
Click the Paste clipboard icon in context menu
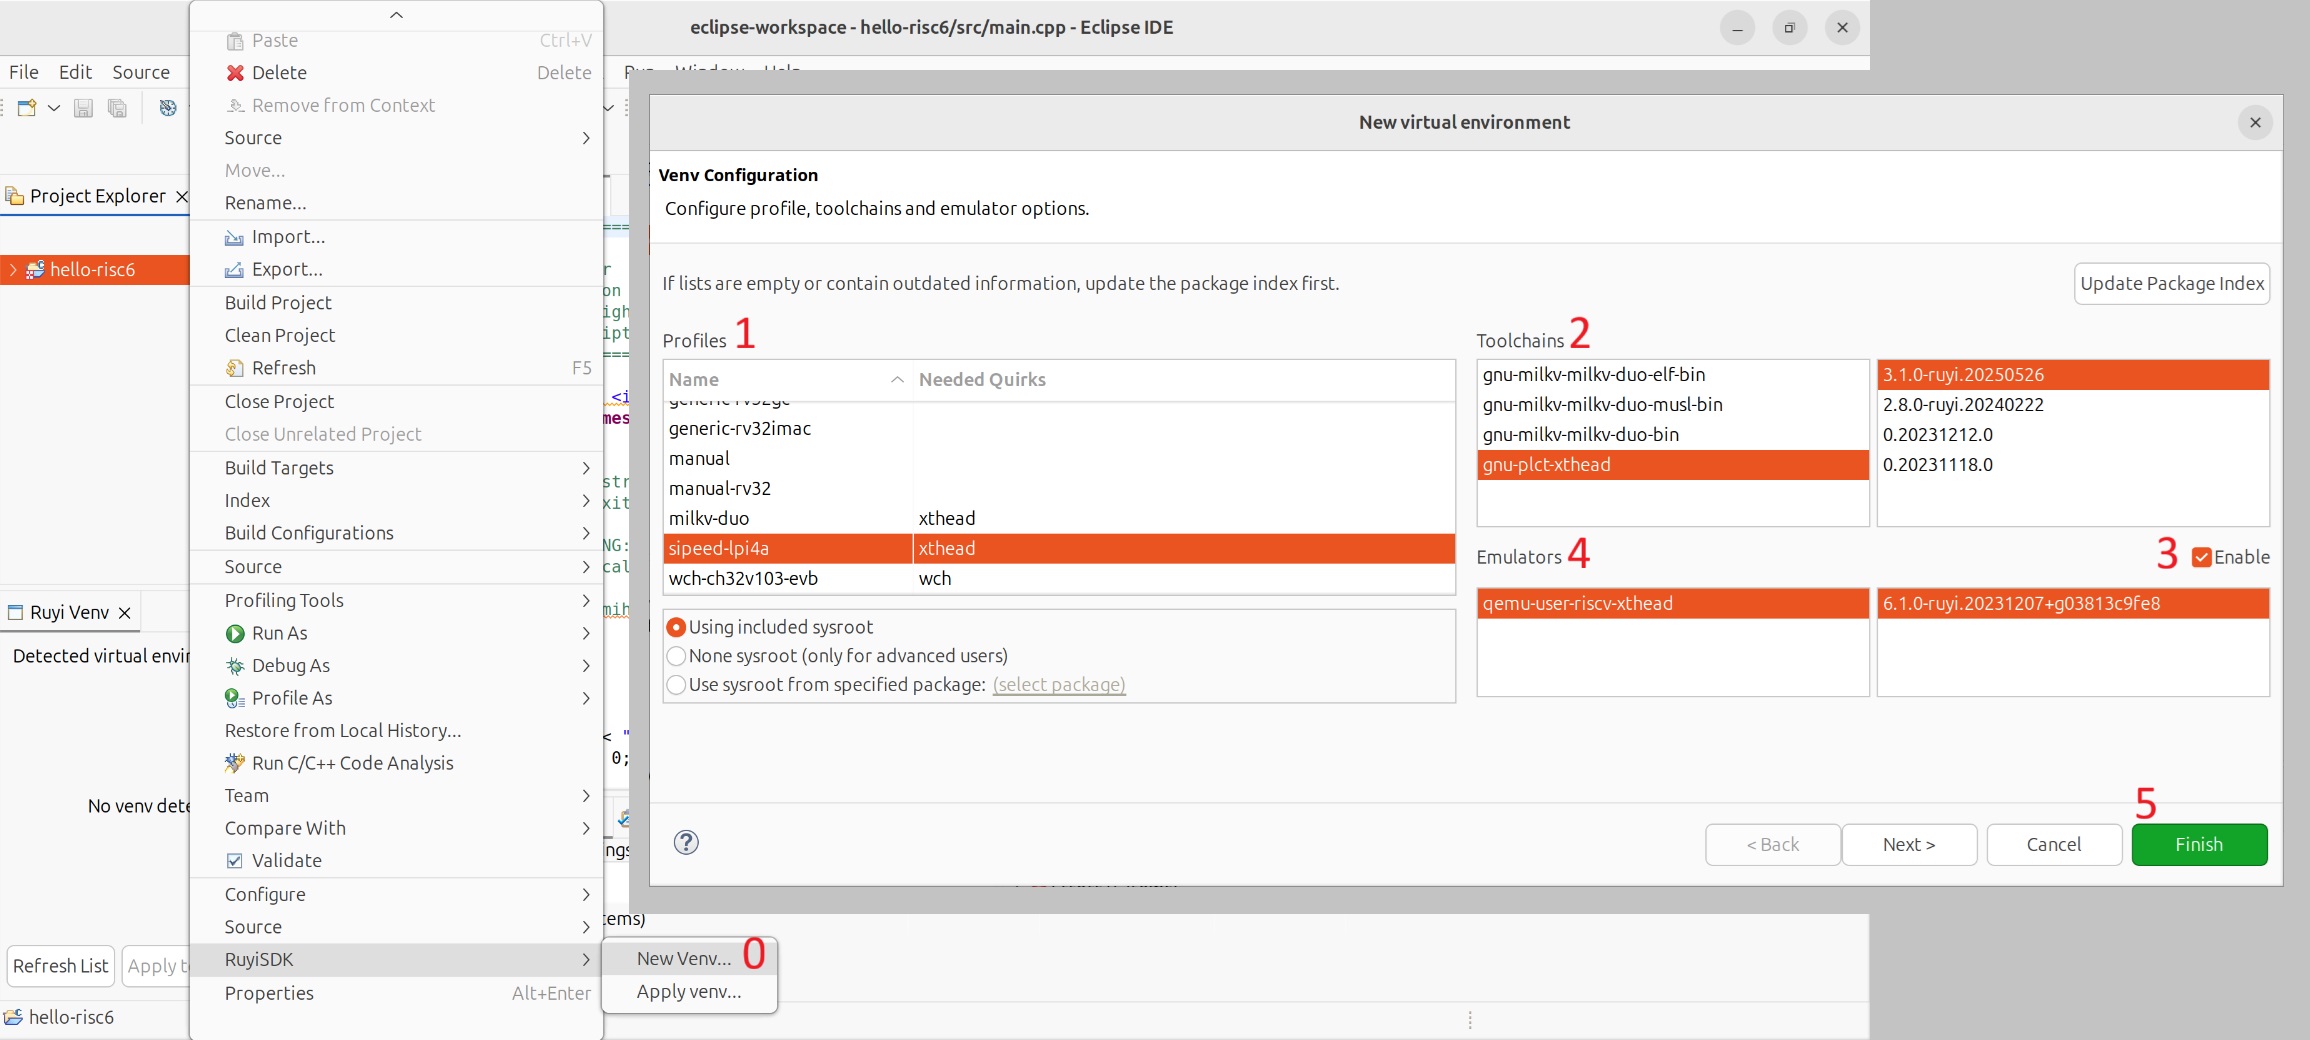tap(235, 41)
